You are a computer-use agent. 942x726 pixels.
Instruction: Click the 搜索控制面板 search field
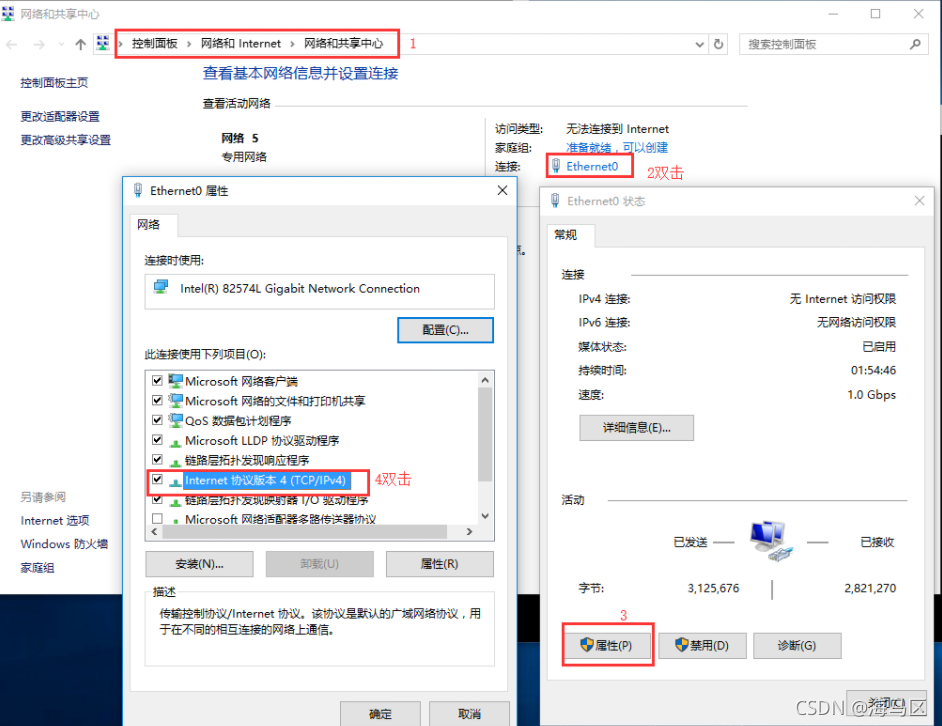pos(826,44)
